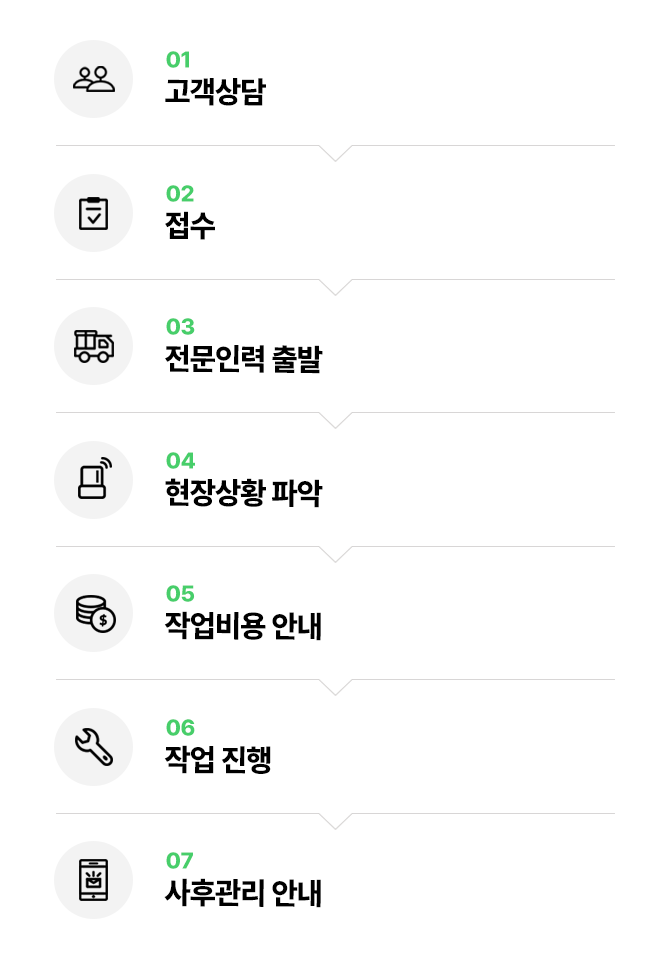Screen dimensions: 670x966
Task: Select the 작업비용 안내 step text
Action: (243, 626)
